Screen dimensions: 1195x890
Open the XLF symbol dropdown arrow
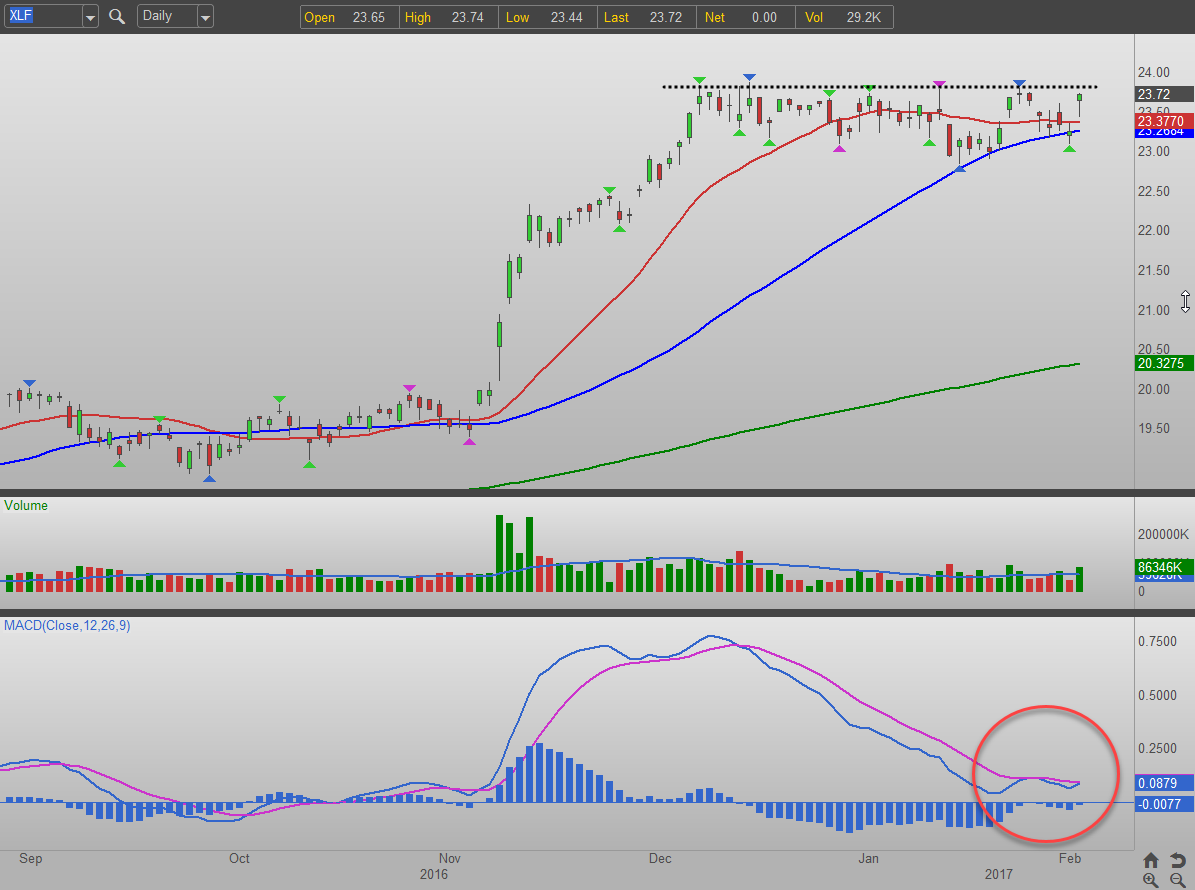[90, 17]
